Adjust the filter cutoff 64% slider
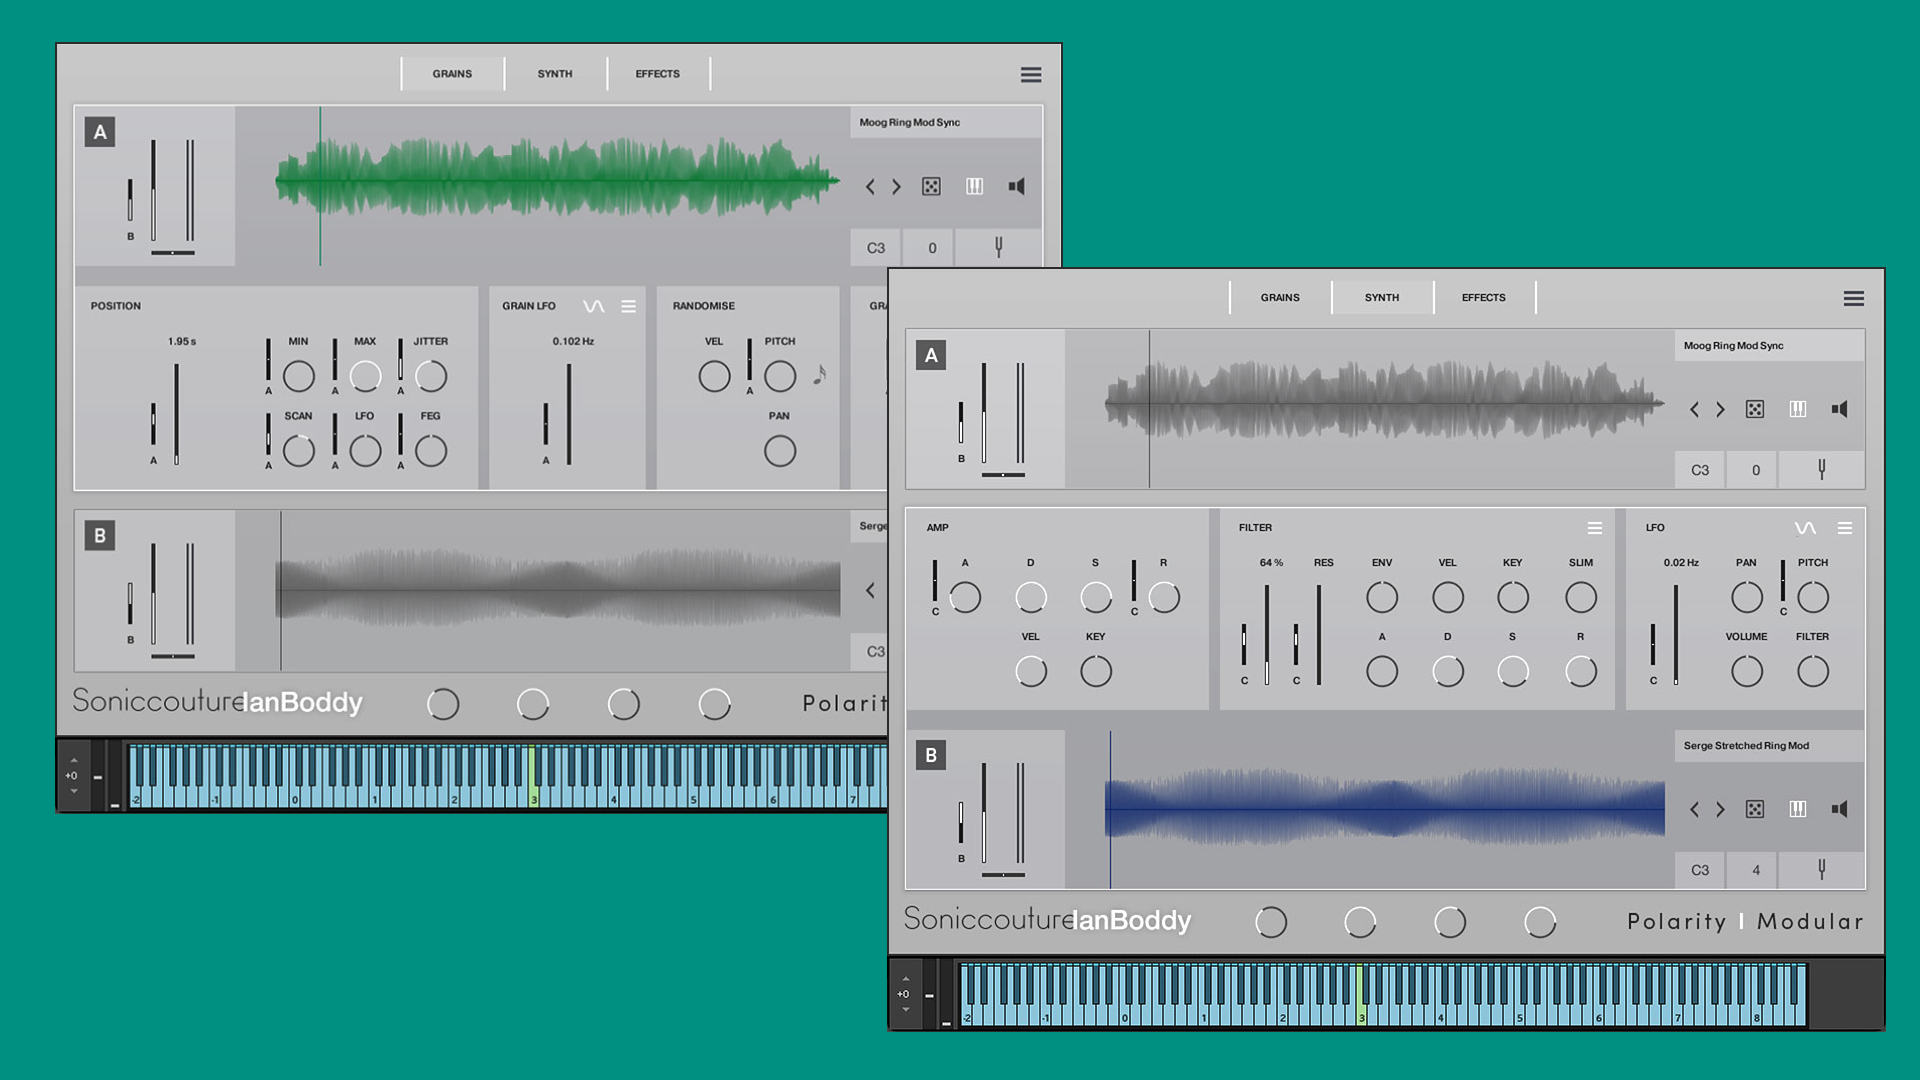The image size is (1920, 1080). [x=1267, y=635]
